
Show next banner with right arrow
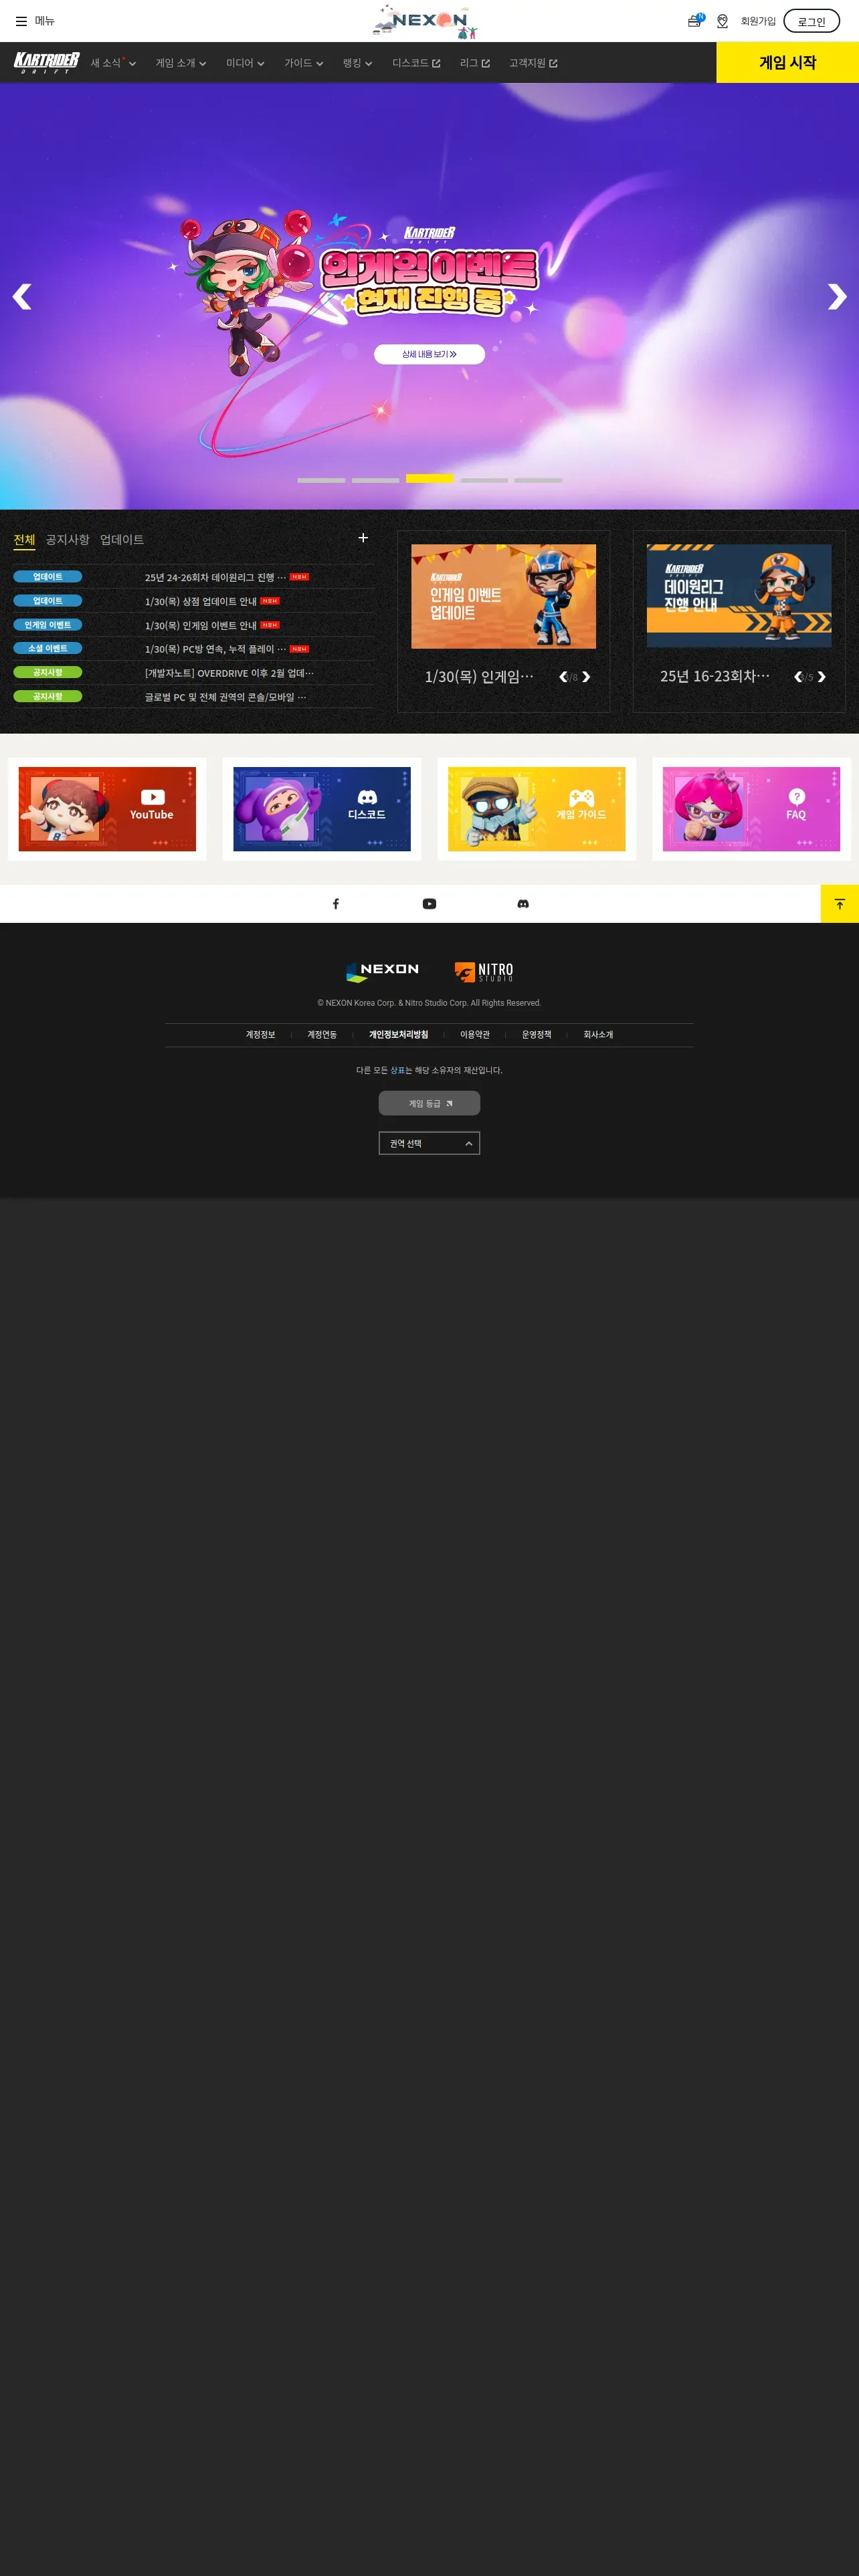pos(837,297)
